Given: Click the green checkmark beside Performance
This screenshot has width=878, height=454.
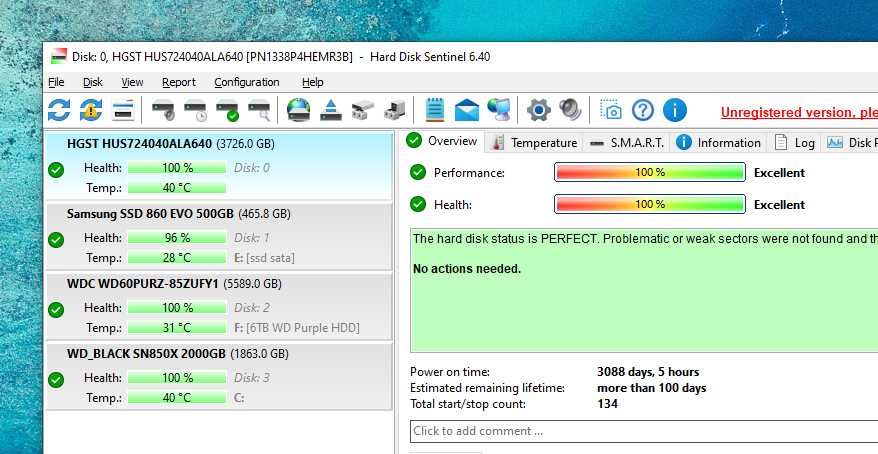Looking at the screenshot, I should 418,172.
